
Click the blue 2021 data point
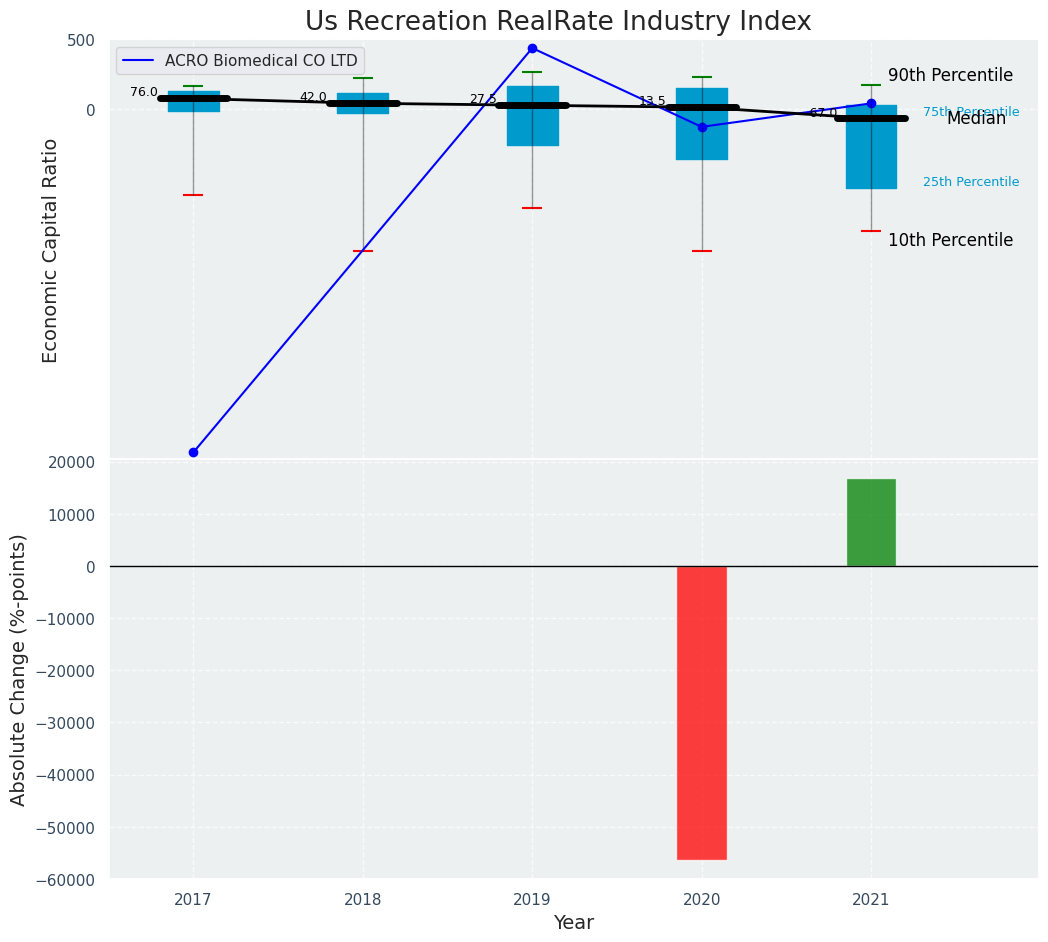click(x=871, y=103)
